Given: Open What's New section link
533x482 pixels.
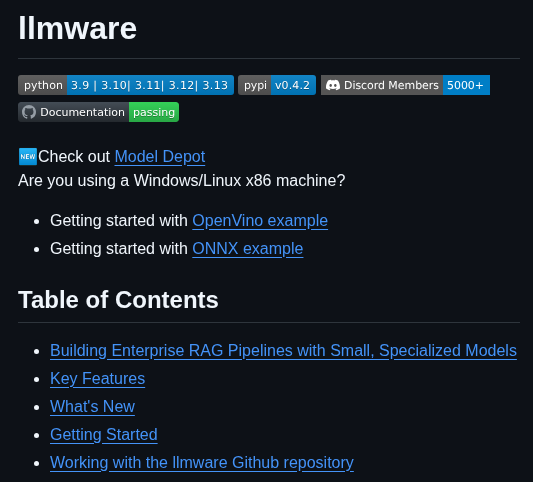Looking at the screenshot, I should [x=92, y=407].
